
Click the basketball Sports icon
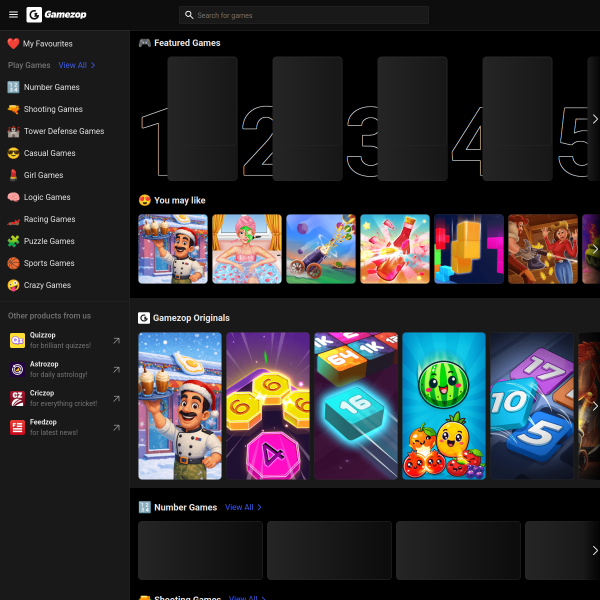point(13,263)
